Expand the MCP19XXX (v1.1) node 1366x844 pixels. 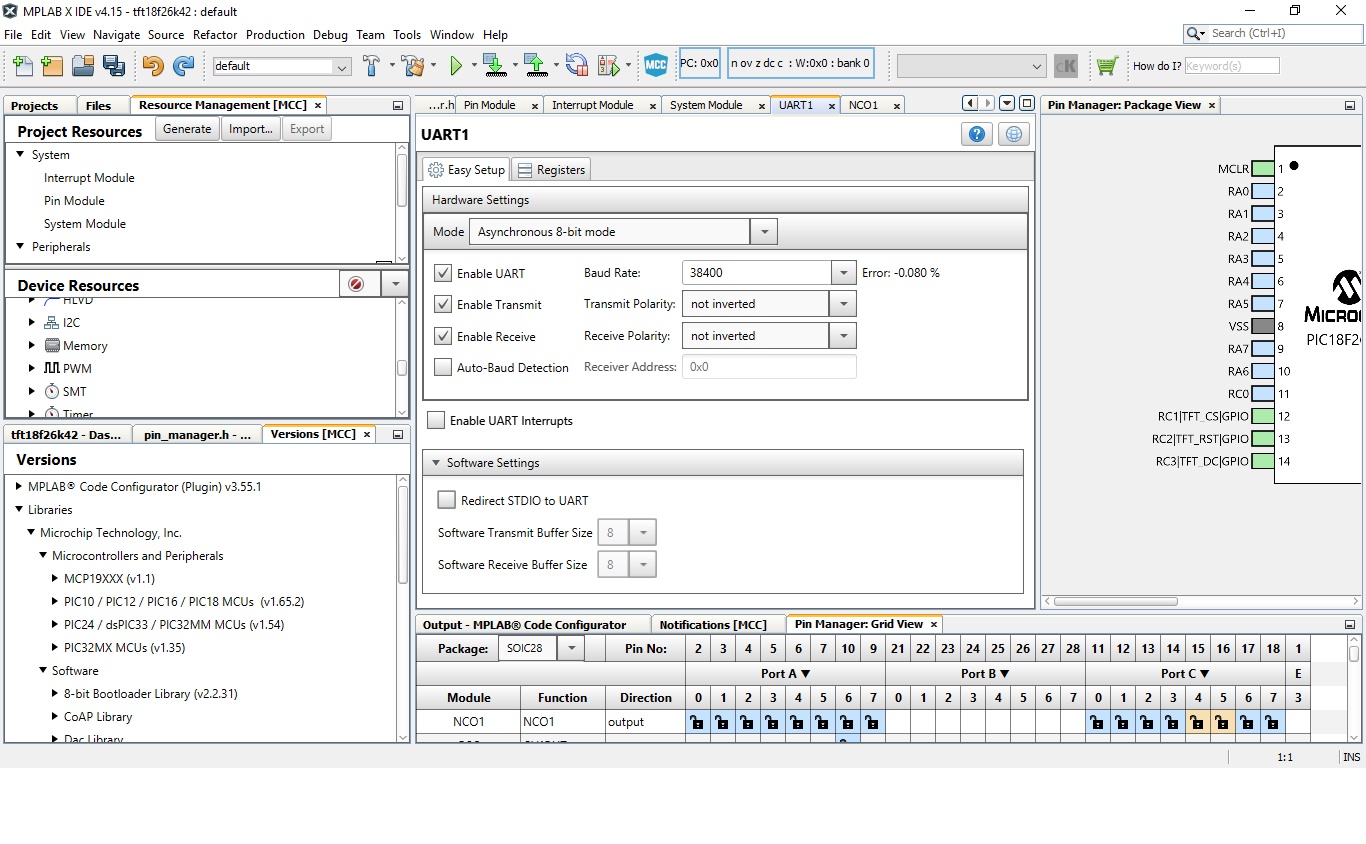click(x=56, y=578)
